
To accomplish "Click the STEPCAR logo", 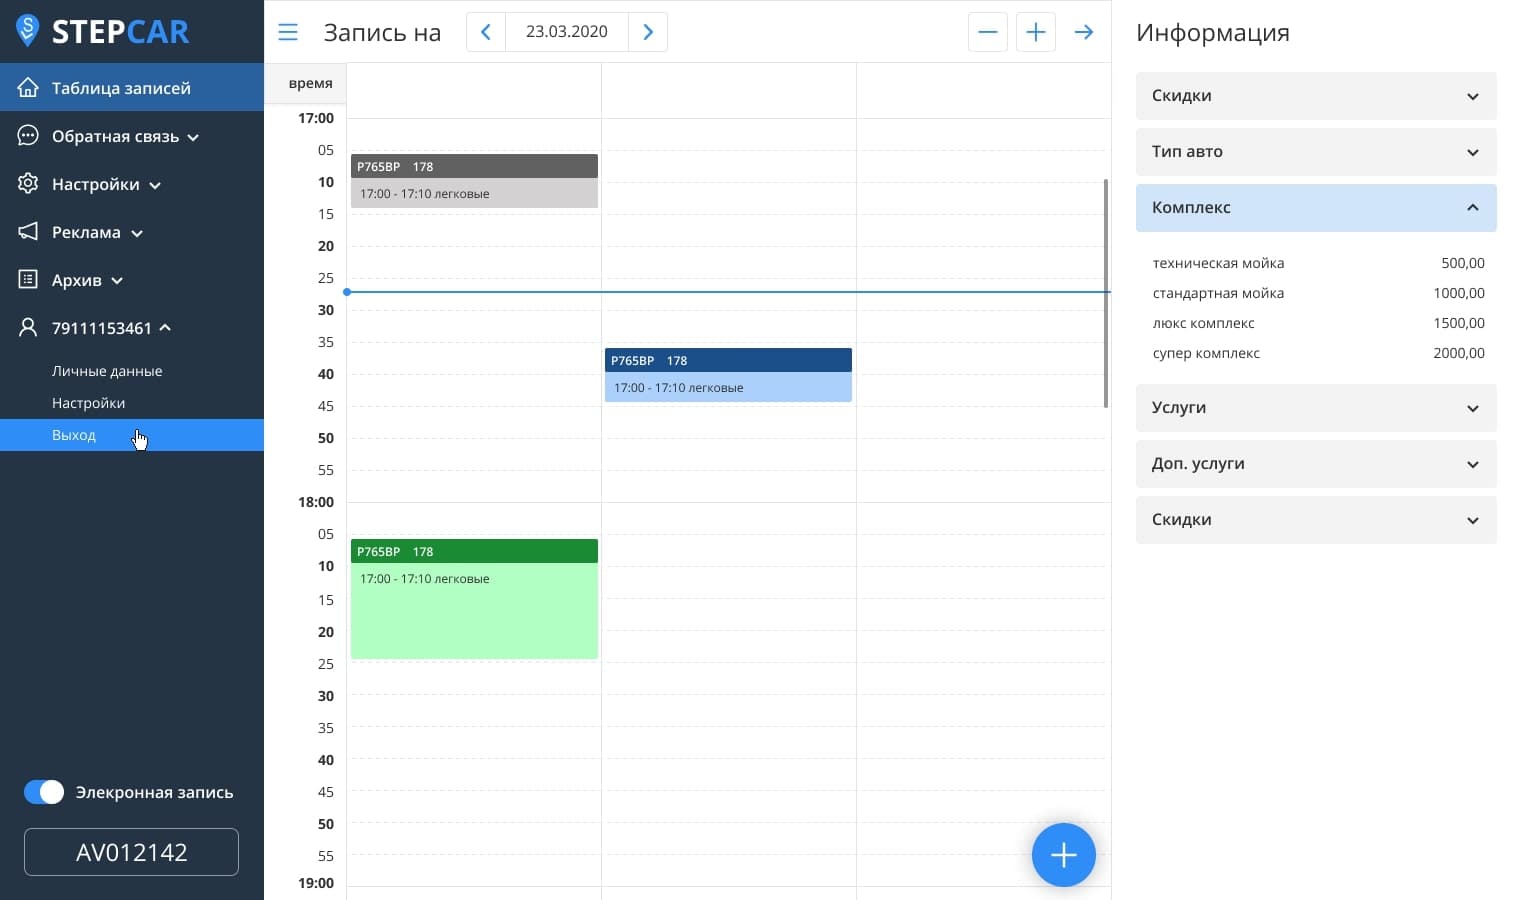I will coord(103,31).
